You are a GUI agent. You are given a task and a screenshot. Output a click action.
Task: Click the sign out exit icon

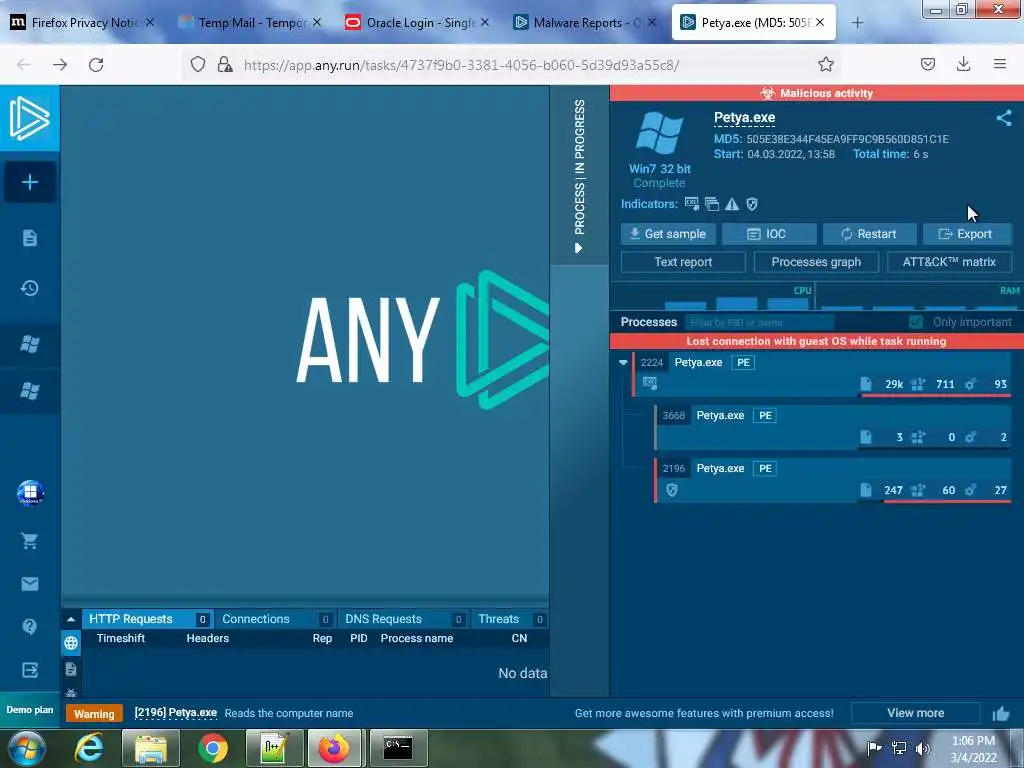[x=29, y=670]
